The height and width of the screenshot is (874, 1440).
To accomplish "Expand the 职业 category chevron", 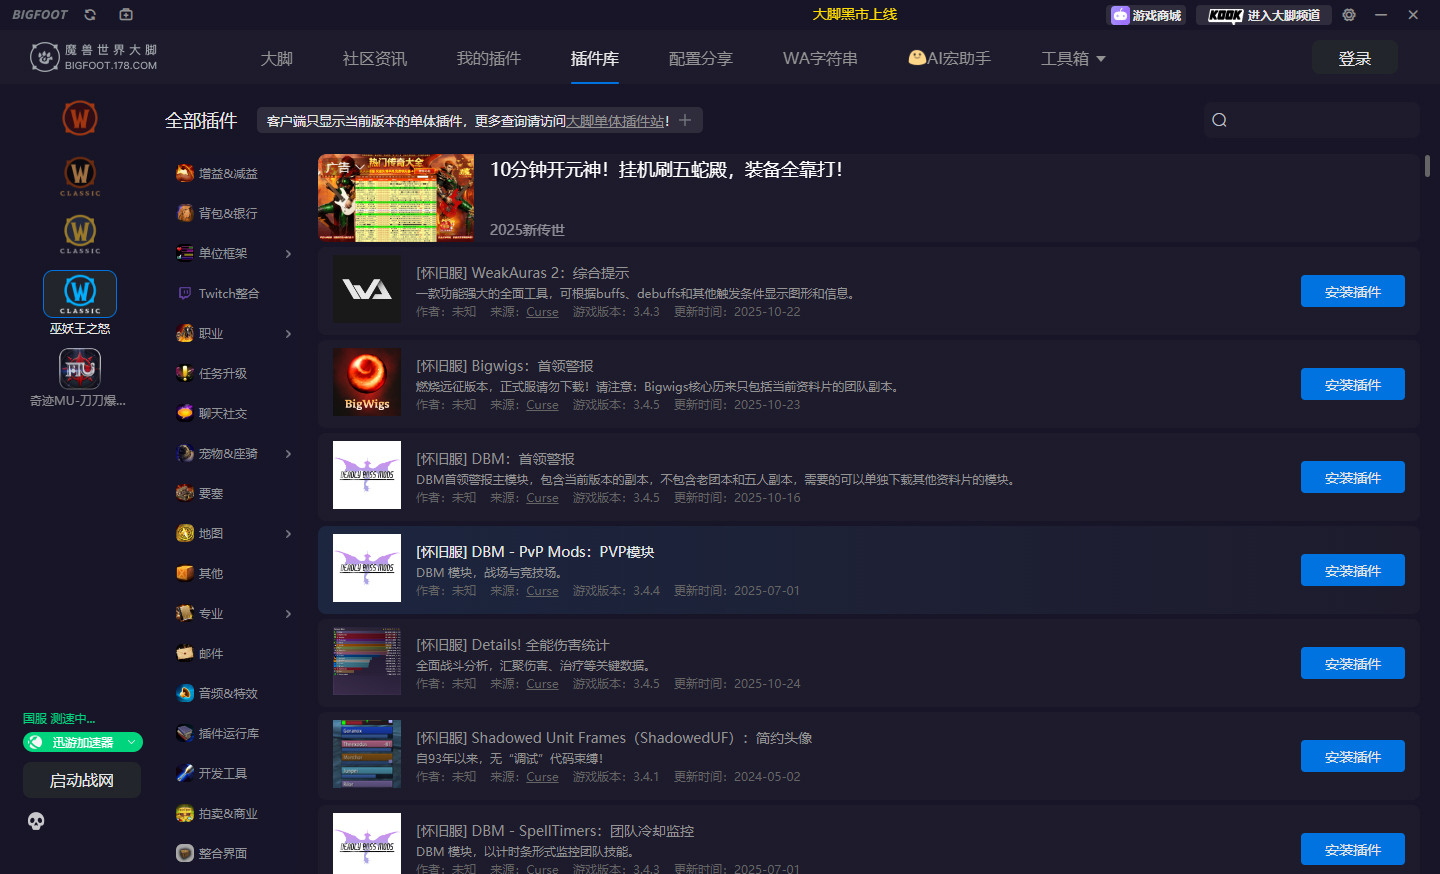I will [288, 334].
